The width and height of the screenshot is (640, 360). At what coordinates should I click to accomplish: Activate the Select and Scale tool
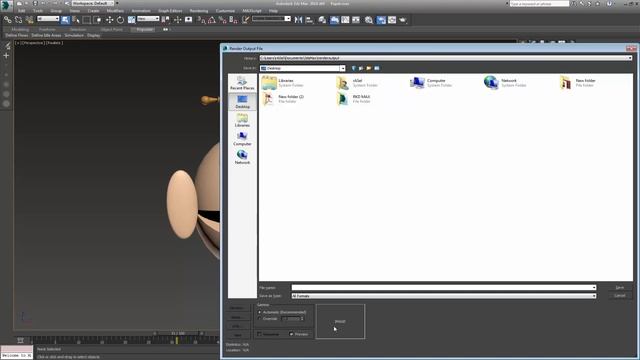click(x=131, y=20)
